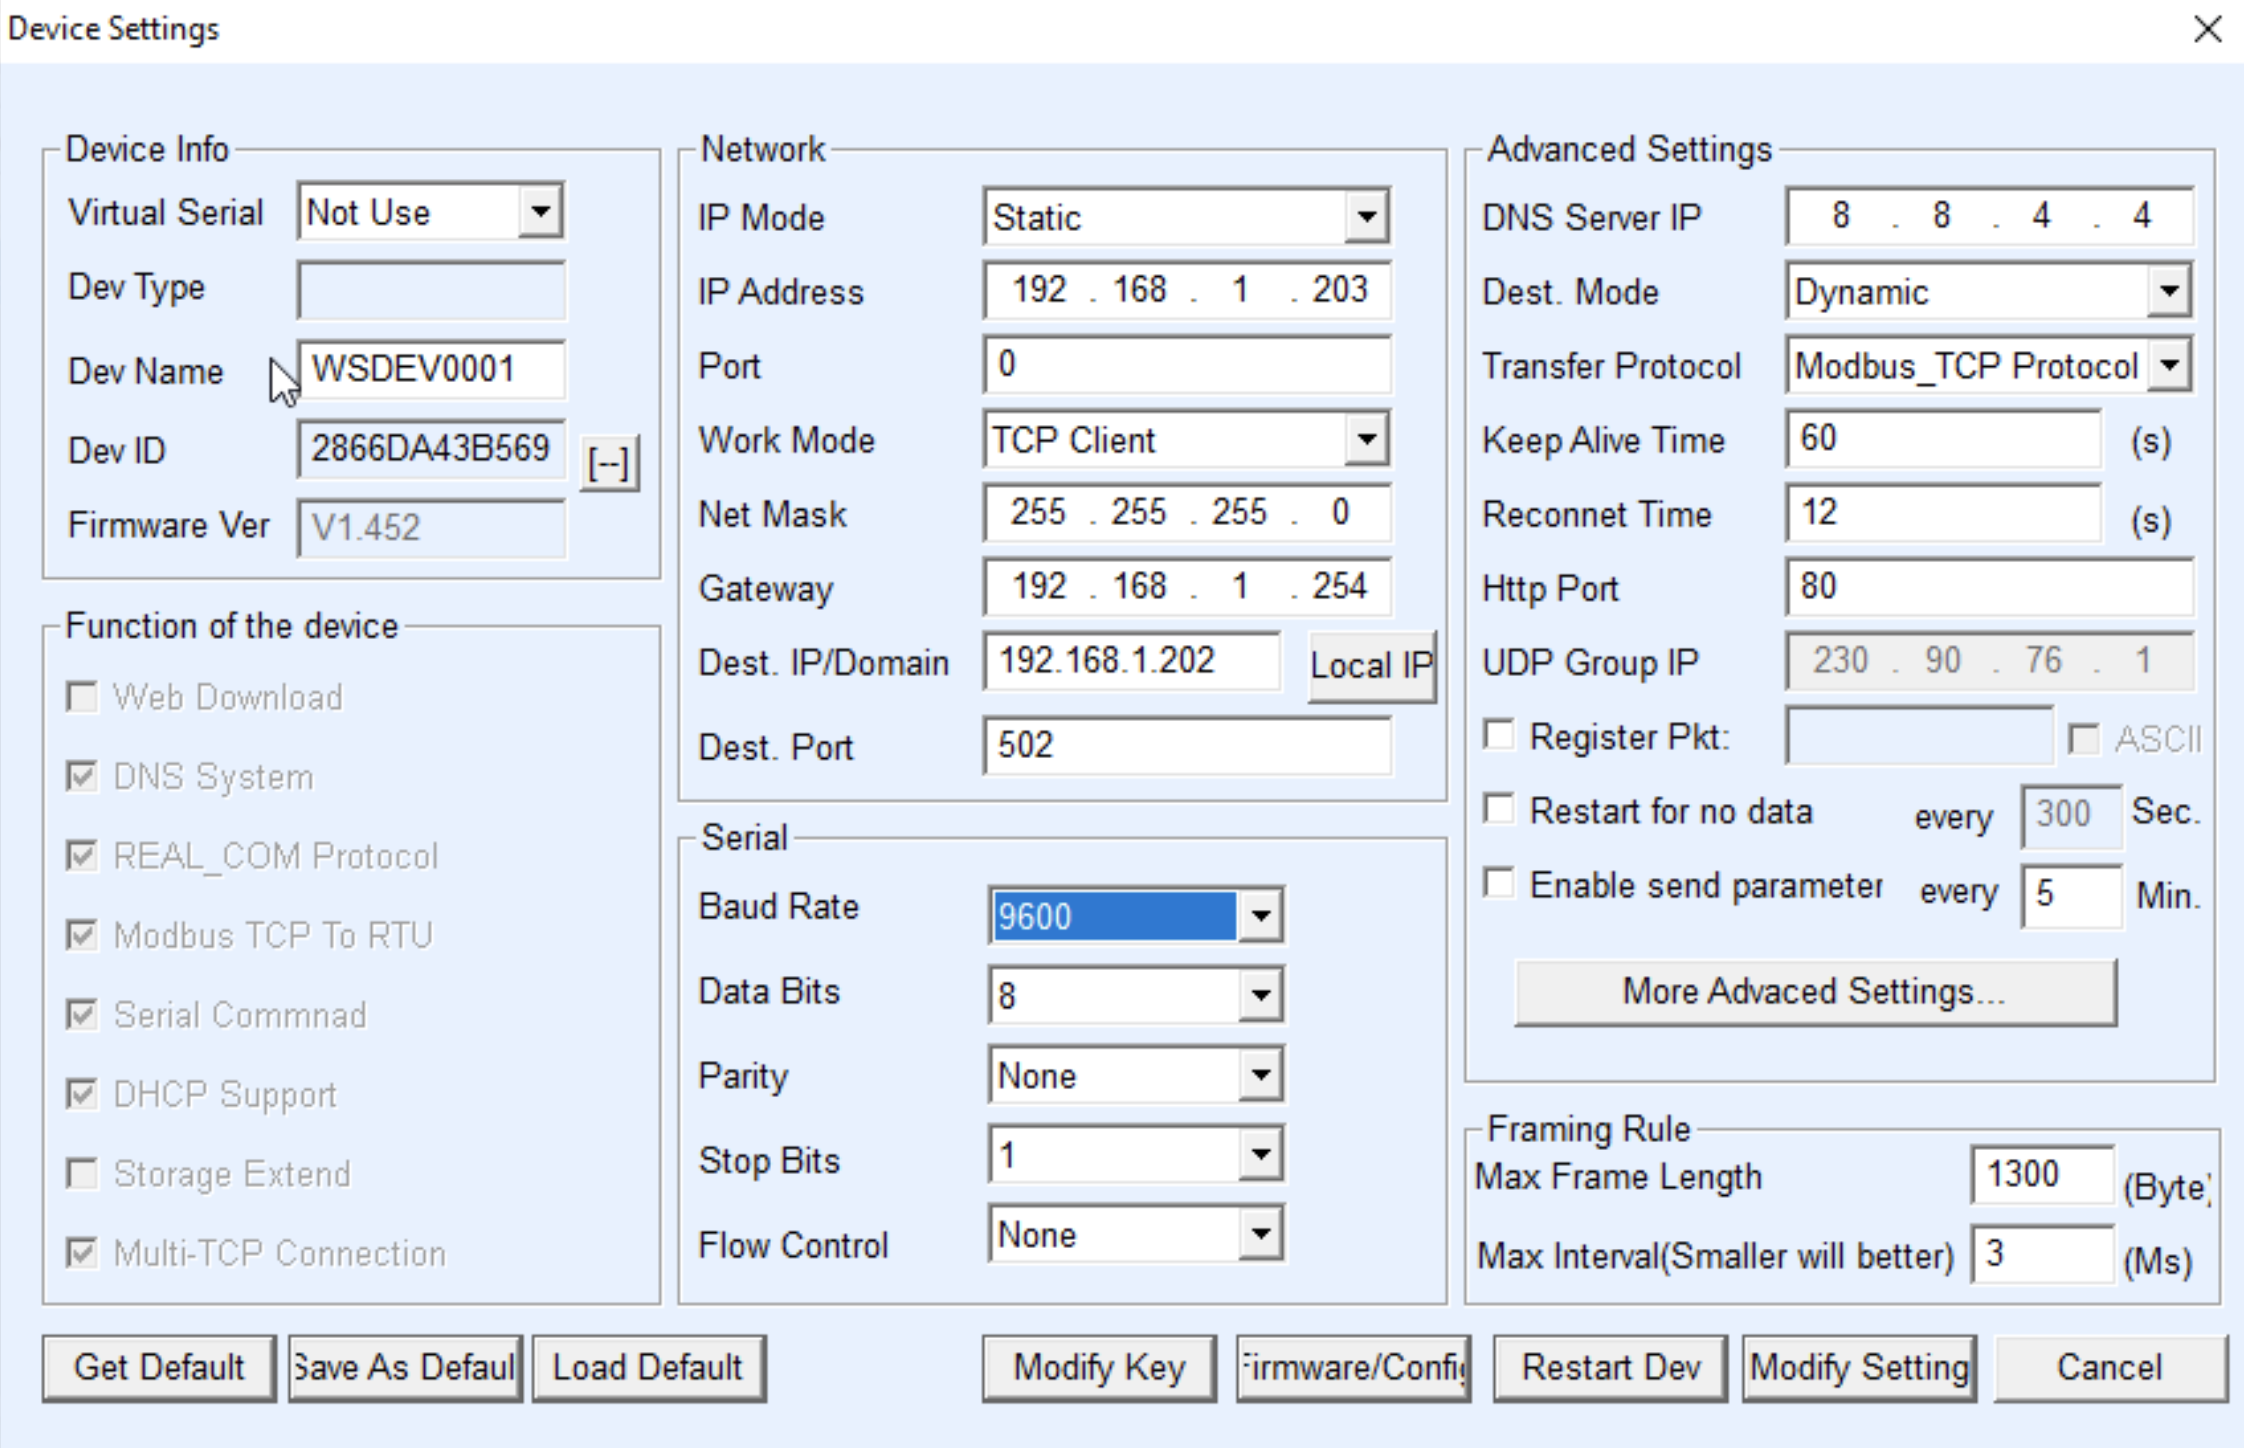Click the Modify Setting button
The image size is (2244, 1448).
[x=1859, y=1367]
